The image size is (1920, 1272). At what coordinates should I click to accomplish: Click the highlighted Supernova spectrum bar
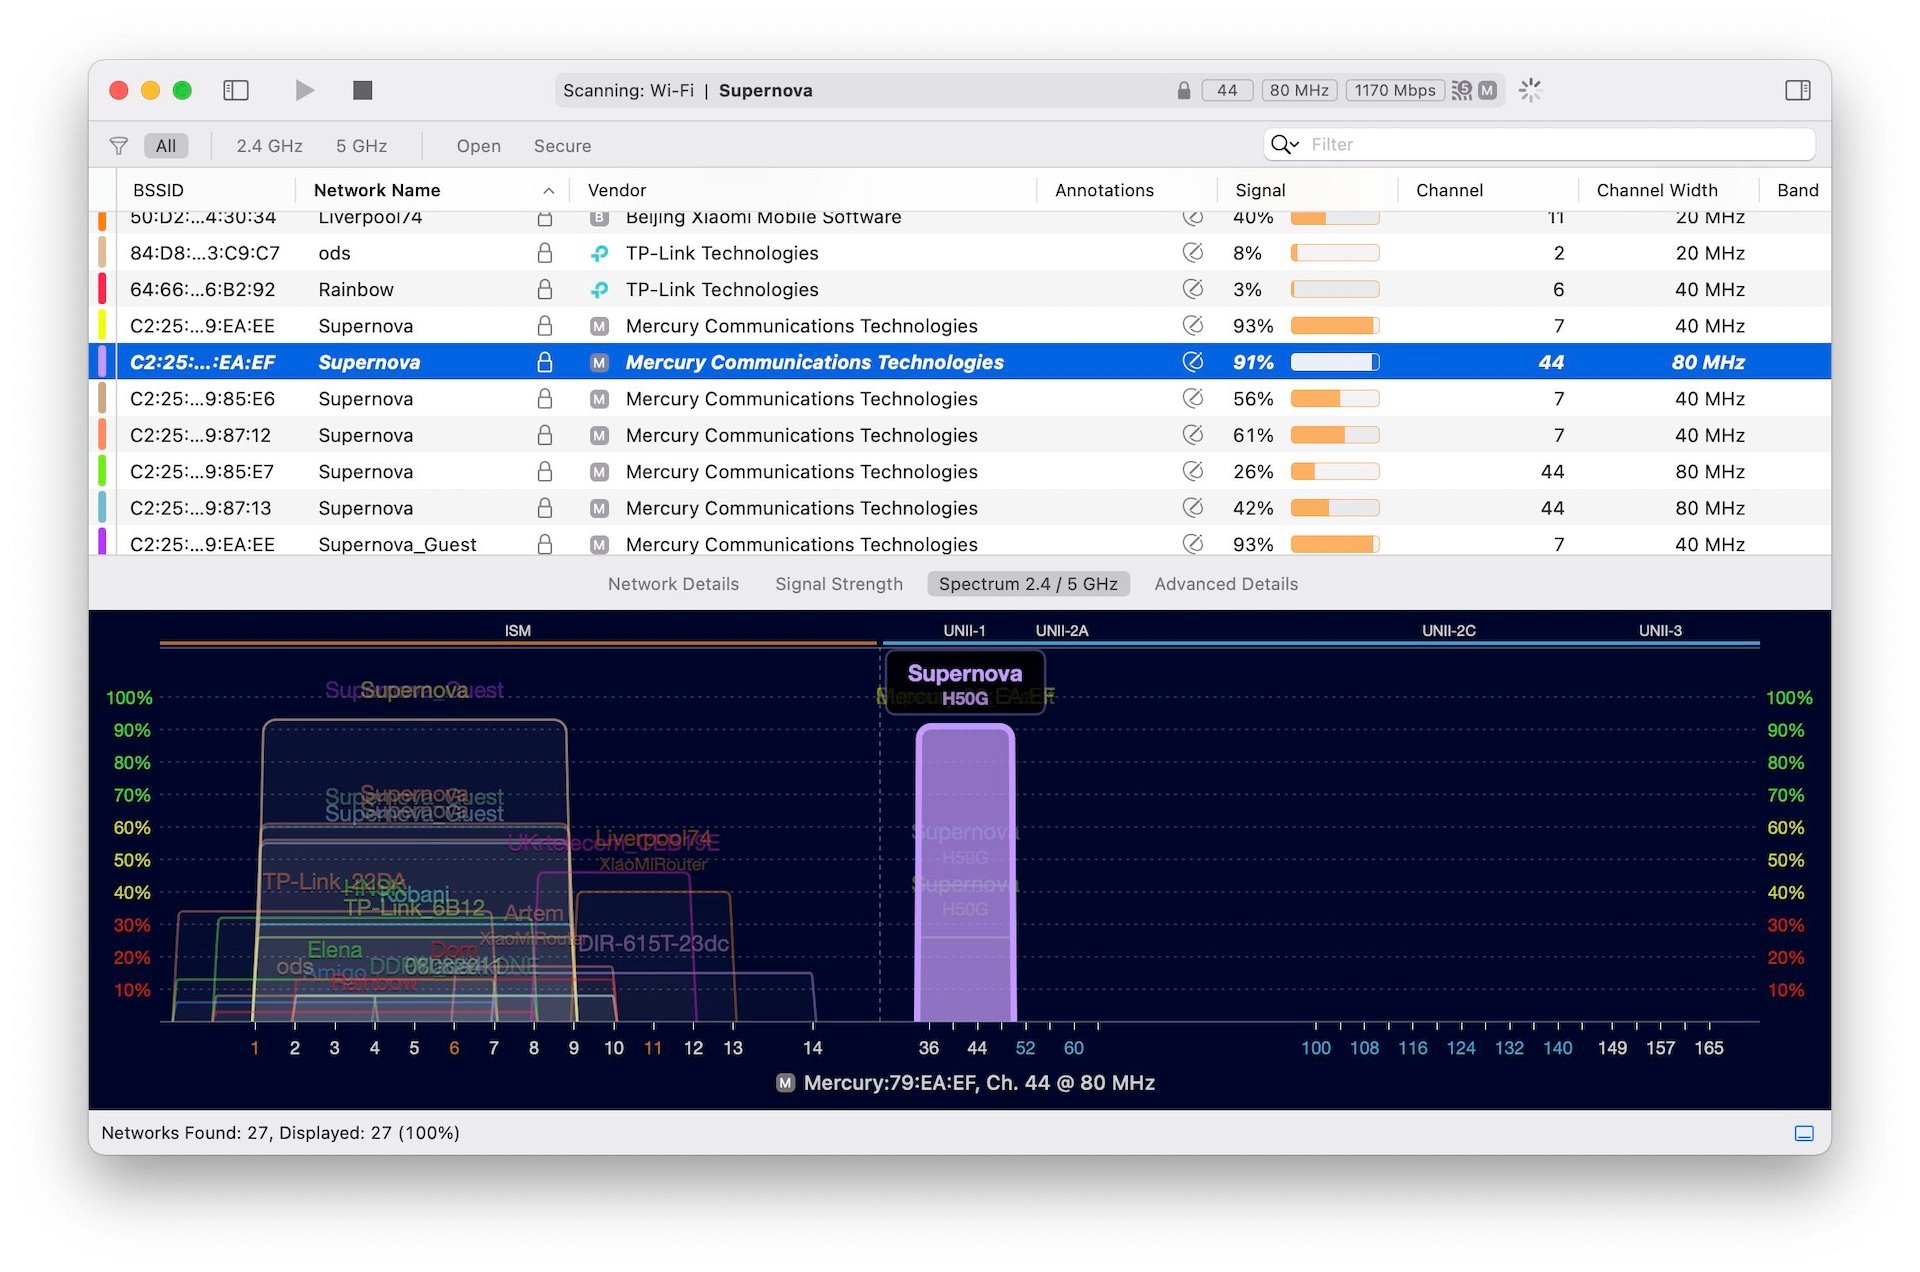click(x=965, y=873)
